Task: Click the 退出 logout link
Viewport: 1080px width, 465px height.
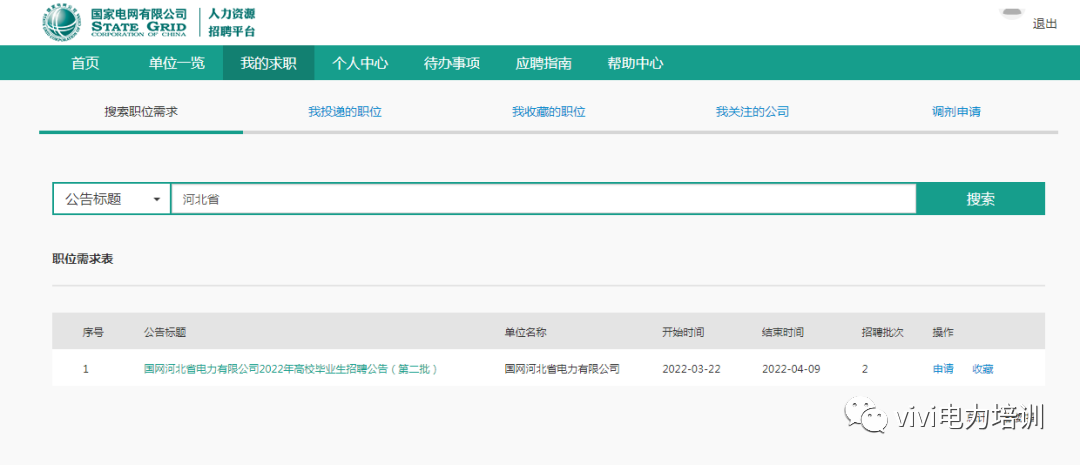Action: (x=1044, y=24)
